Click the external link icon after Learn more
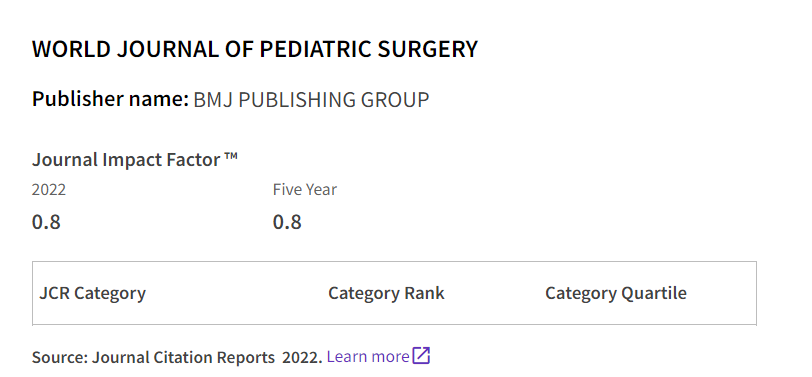This screenshot has height=377, width=812. click(421, 356)
